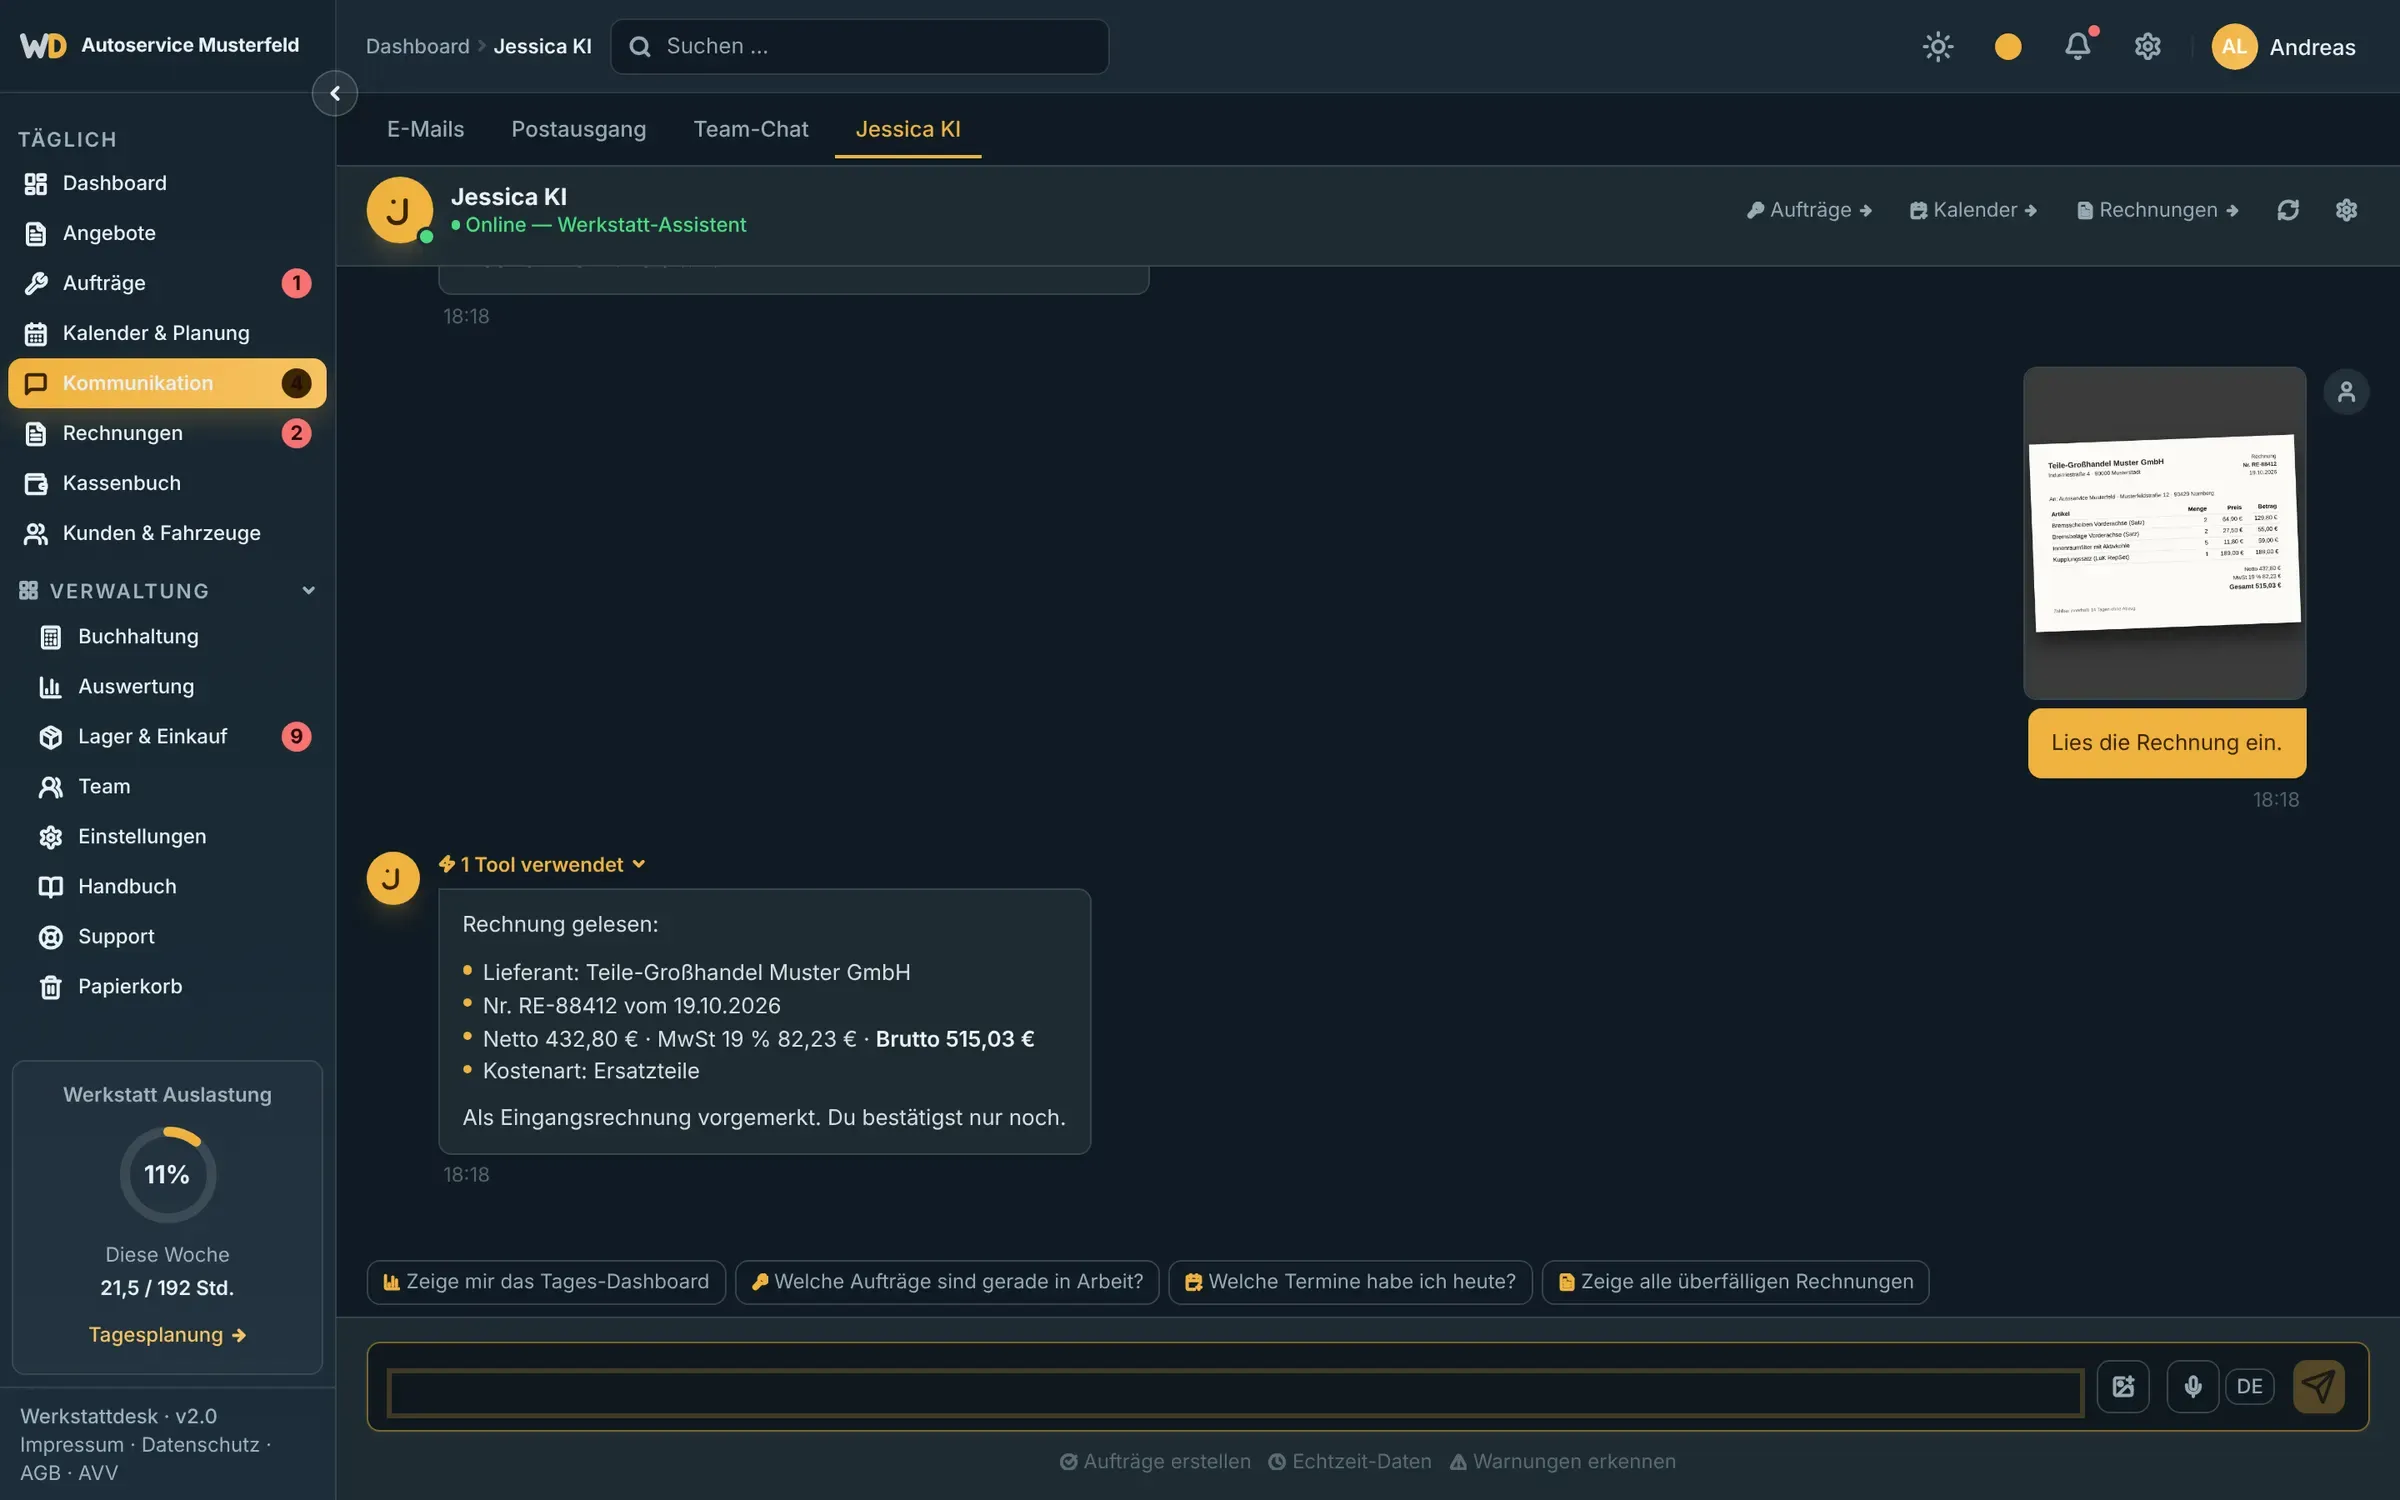Image resolution: width=2400 pixels, height=1500 pixels.
Task: Click the yellow status dot in top bar
Action: (x=2007, y=46)
